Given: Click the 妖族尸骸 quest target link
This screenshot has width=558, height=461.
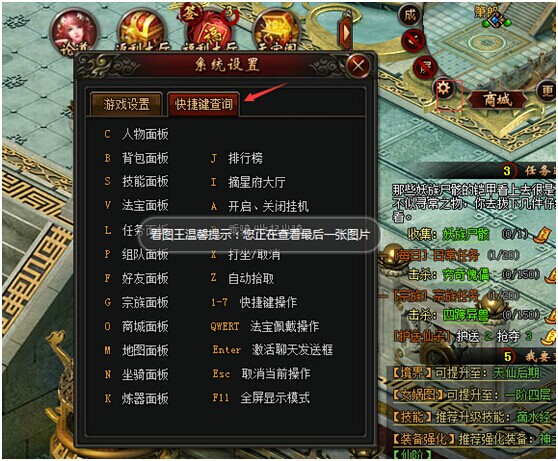Looking at the screenshot, I should [x=466, y=235].
